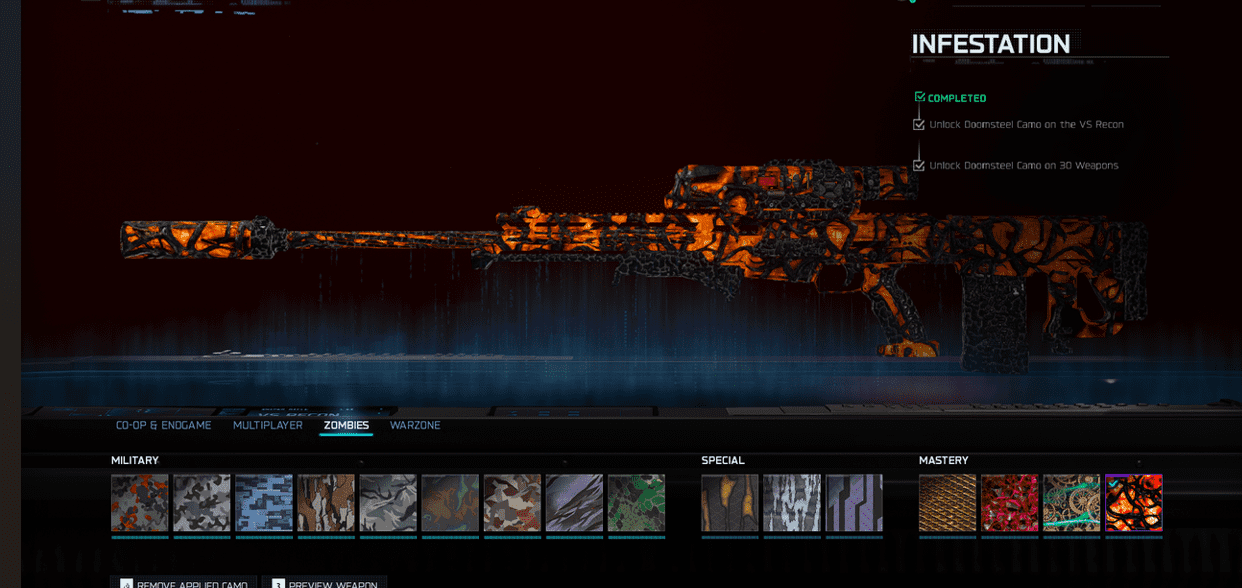Click checkbox for Doomsteel on 30 Weapons
The image size is (1242, 588).
(x=919, y=166)
